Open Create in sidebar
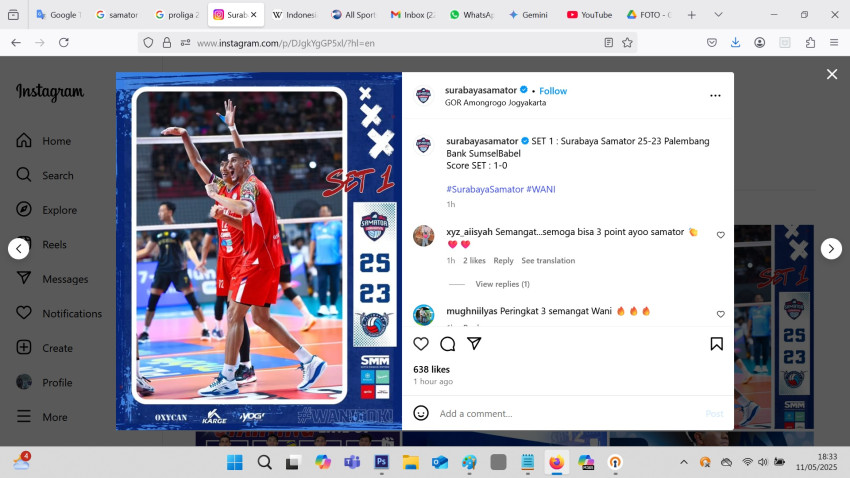The image size is (850, 478). tap(44, 348)
